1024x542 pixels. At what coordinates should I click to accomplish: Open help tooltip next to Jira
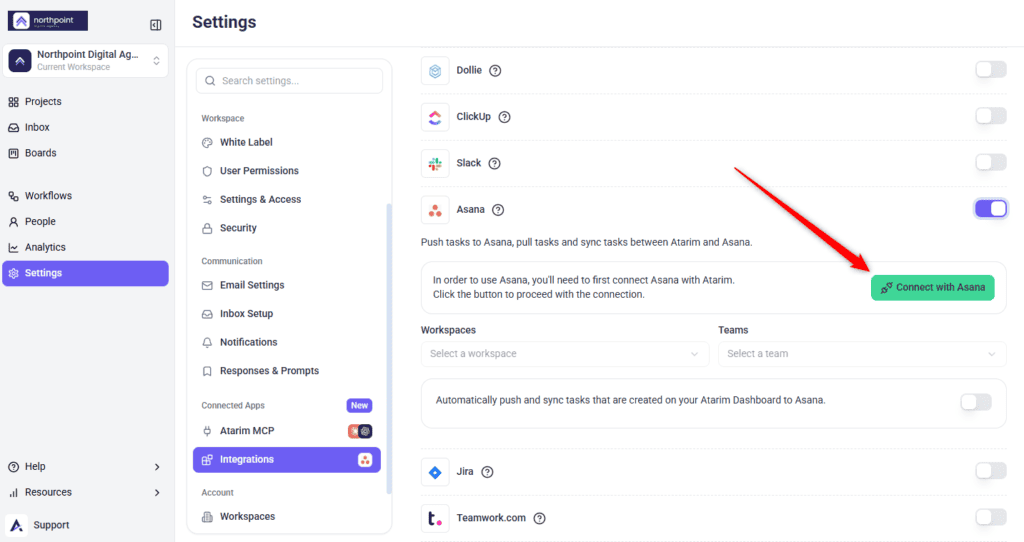(487, 472)
